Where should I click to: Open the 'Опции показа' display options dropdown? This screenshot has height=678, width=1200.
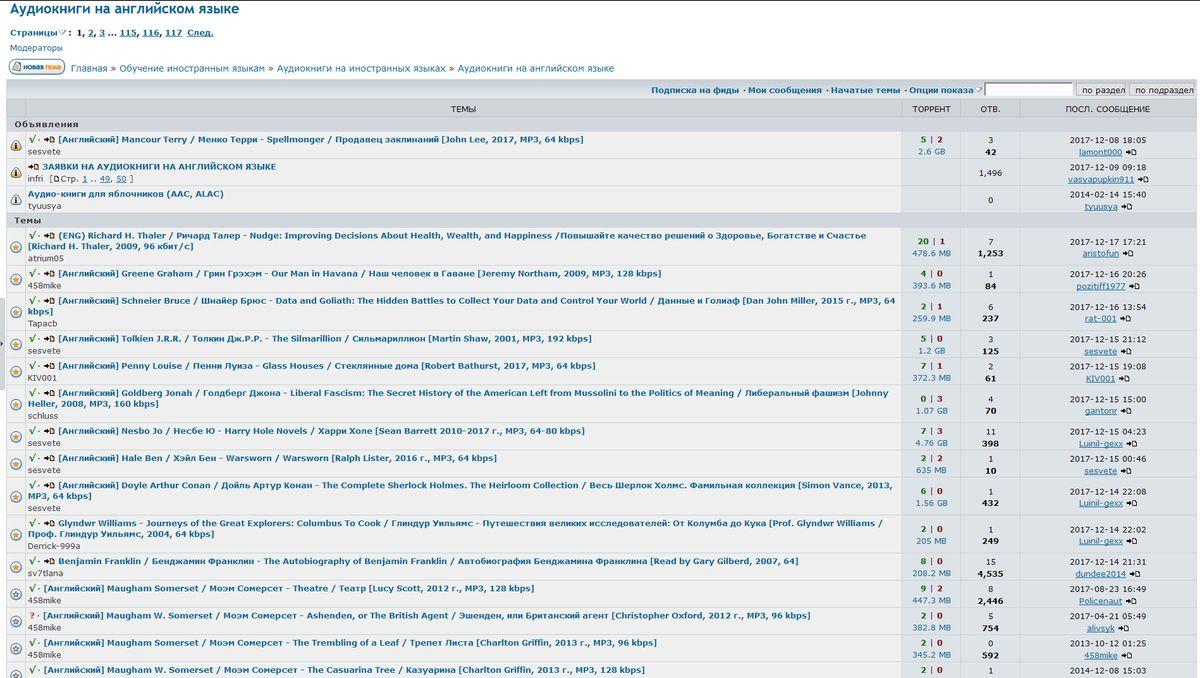coord(945,90)
